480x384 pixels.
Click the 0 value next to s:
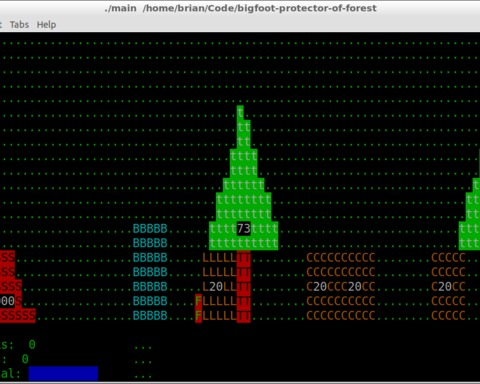point(32,344)
